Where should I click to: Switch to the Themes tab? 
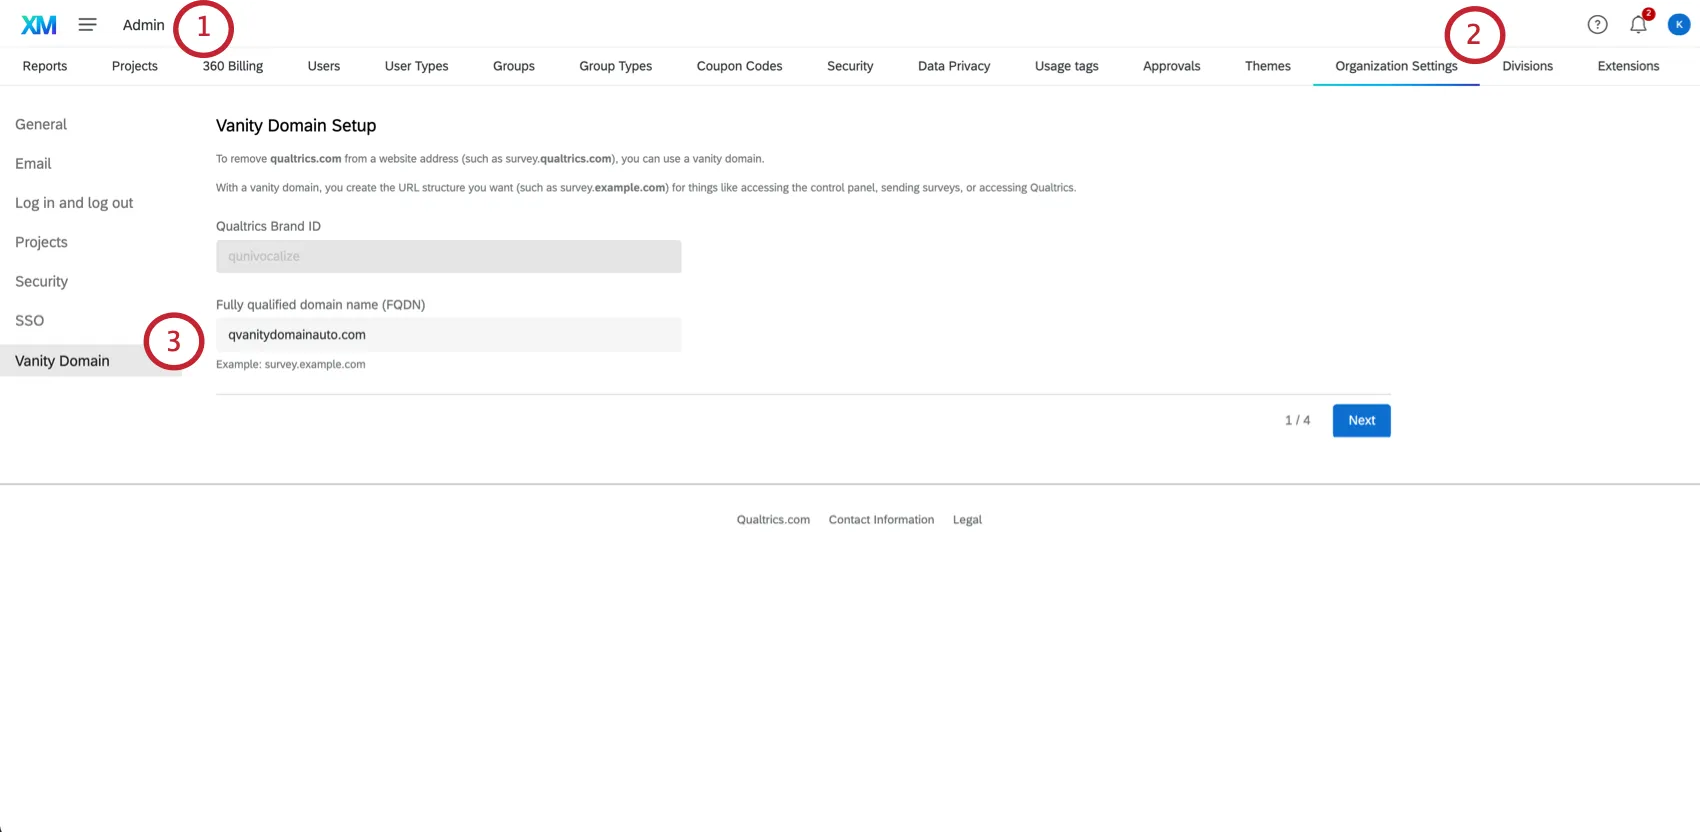1268,66
